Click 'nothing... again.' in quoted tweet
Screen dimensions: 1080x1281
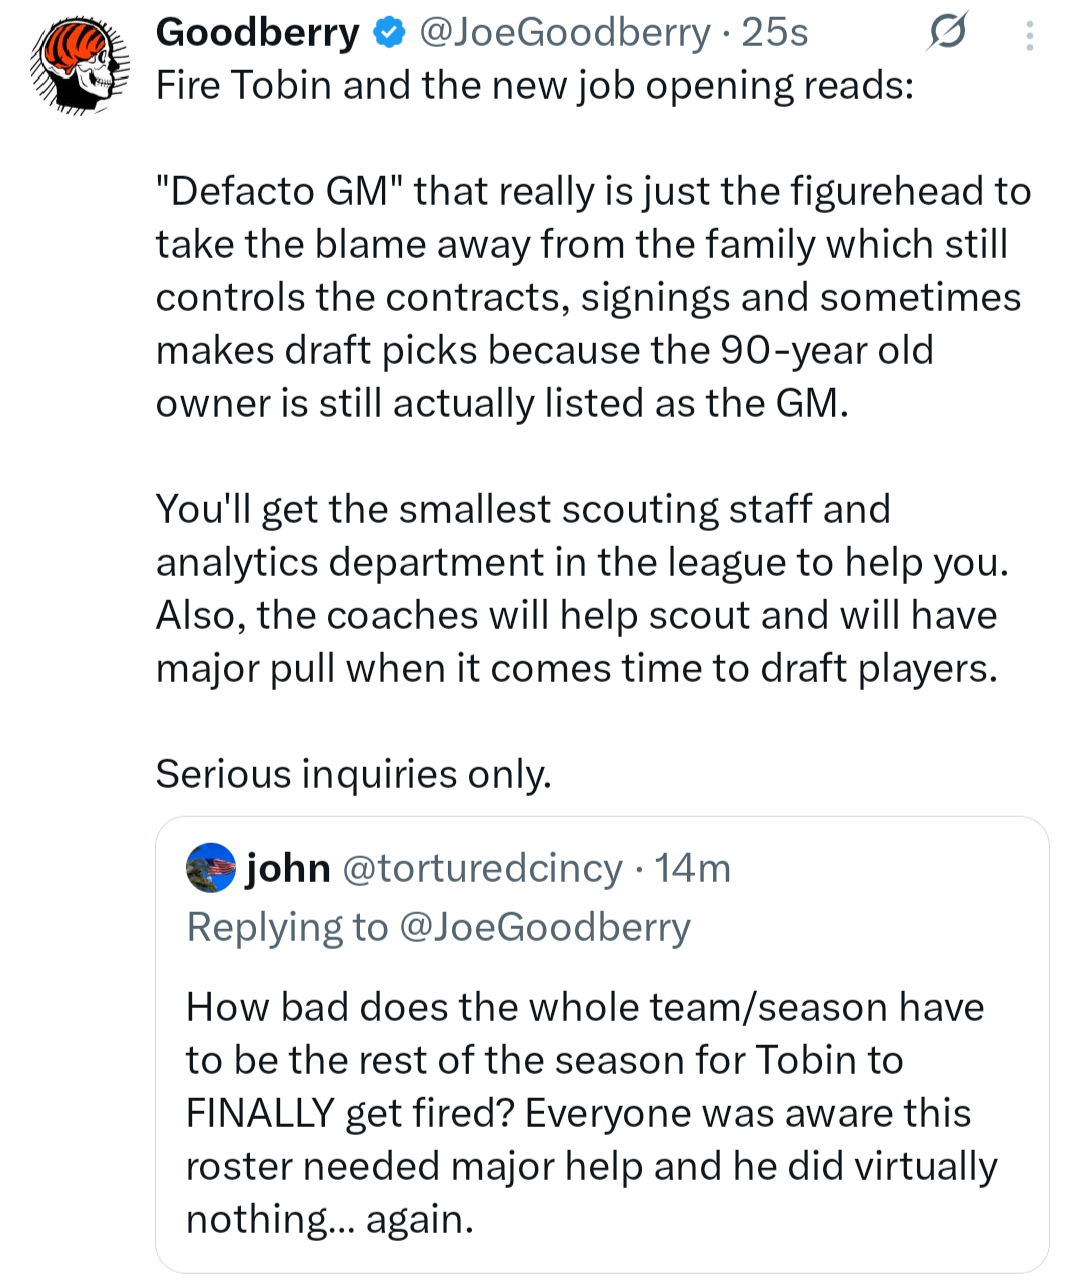point(329,1219)
